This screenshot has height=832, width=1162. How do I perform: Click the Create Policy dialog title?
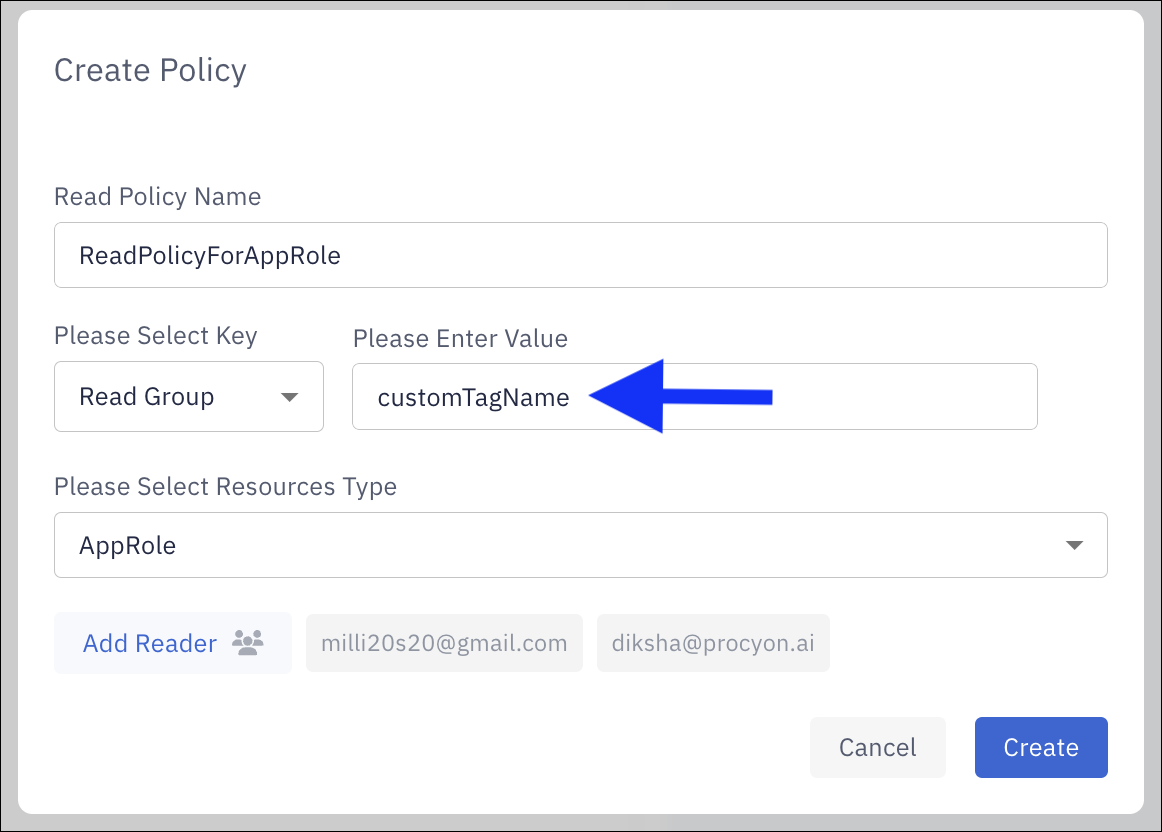[150, 70]
